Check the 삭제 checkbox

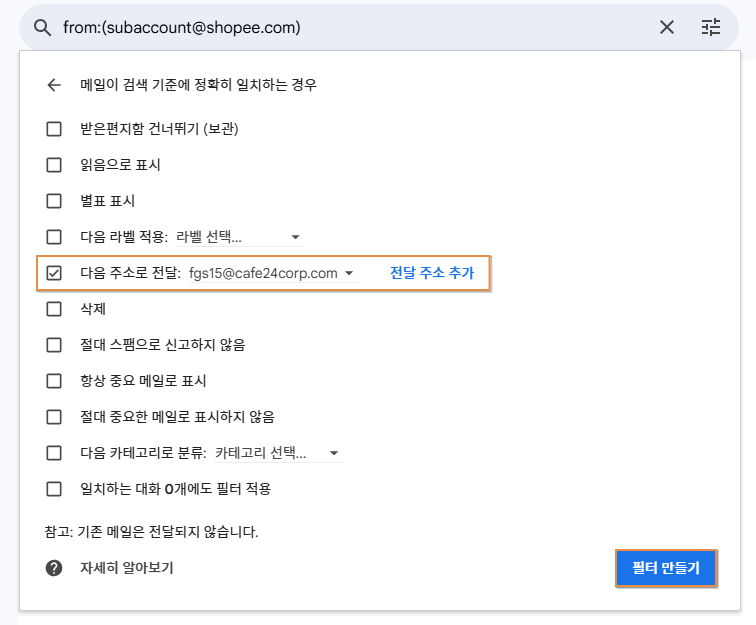[x=54, y=308]
